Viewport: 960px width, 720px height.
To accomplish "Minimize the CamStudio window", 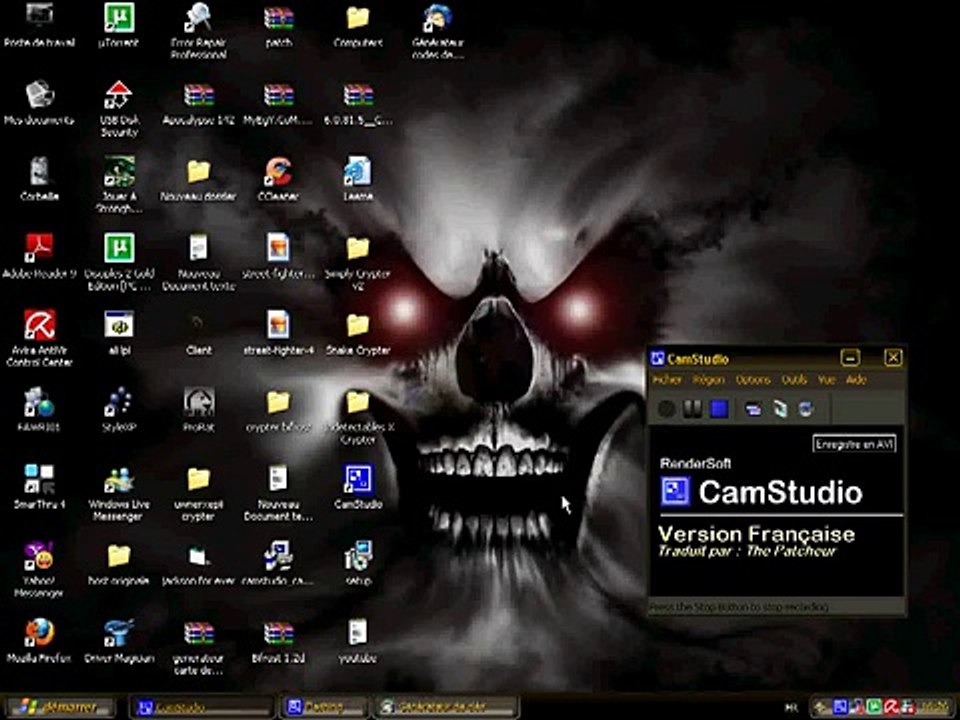I will tap(850, 358).
